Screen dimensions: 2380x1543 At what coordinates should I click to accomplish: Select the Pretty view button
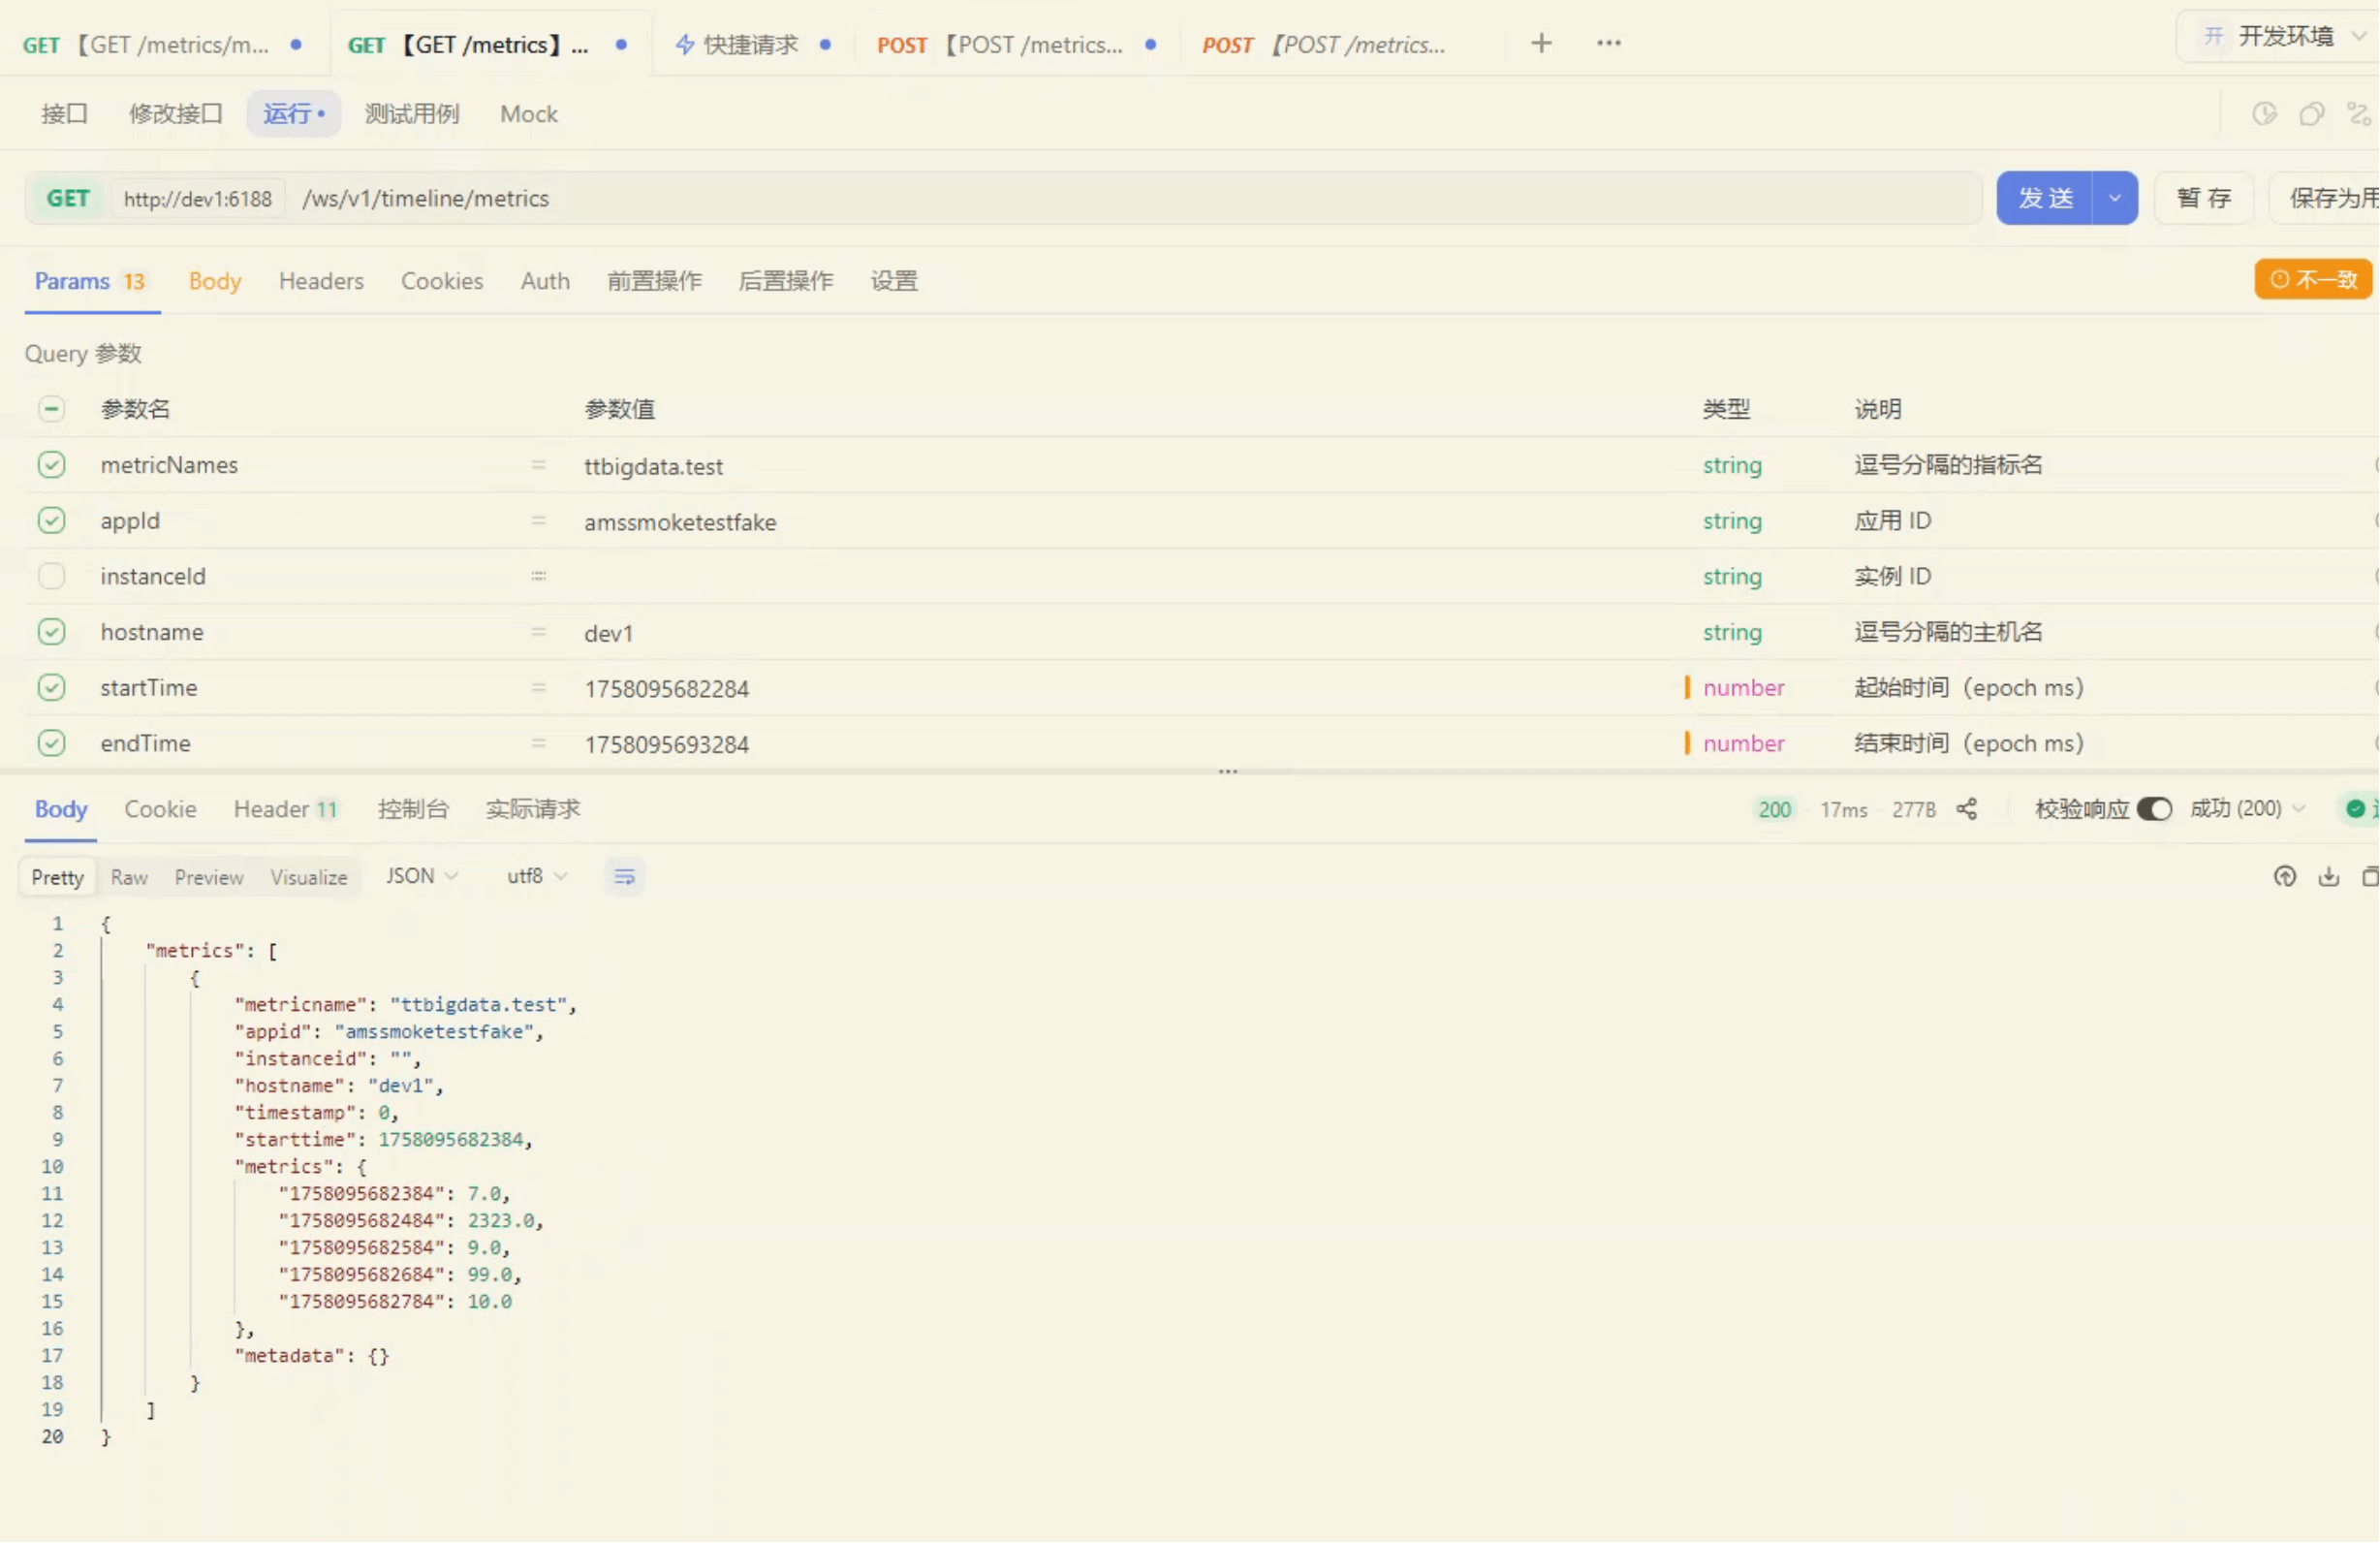pyautogui.click(x=57, y=877)
